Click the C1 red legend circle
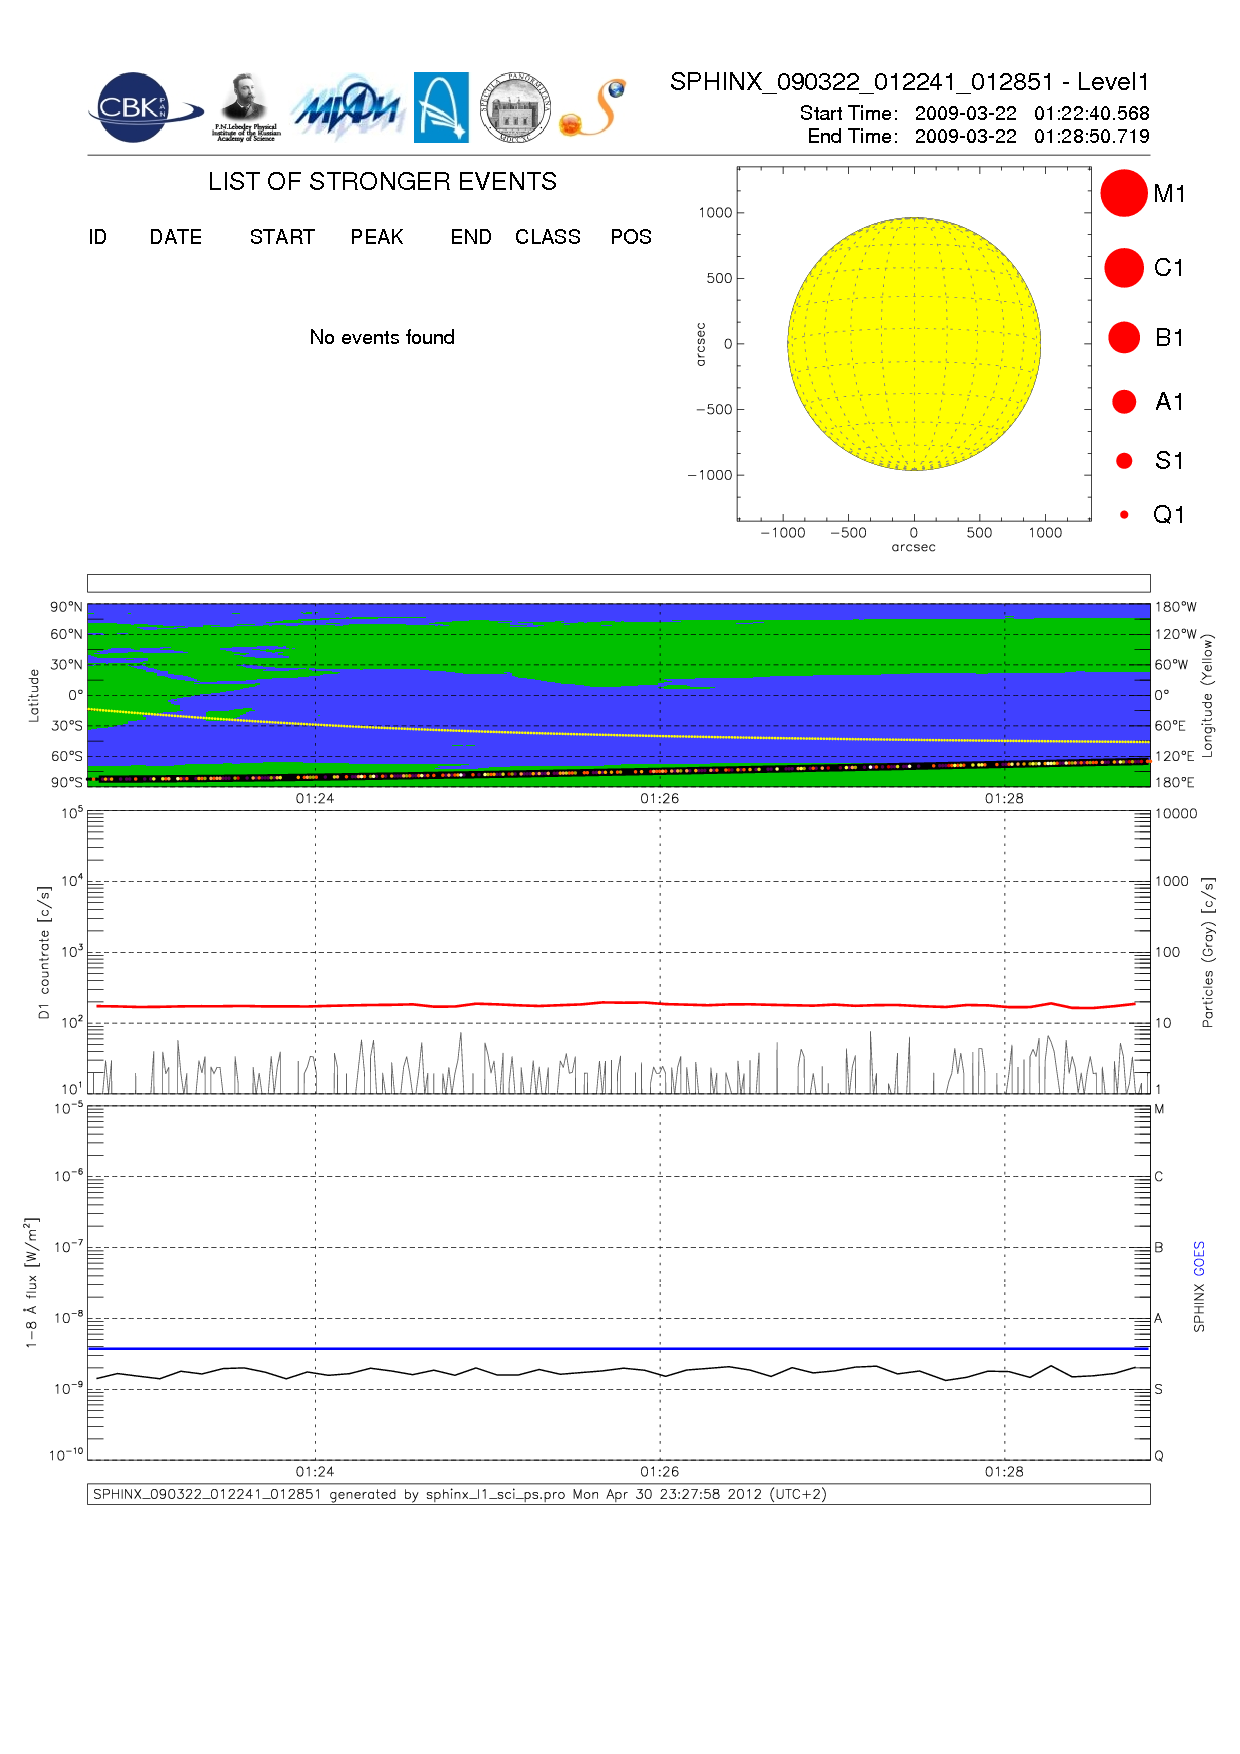The image size is (1240, 1754). (1123, 268)
